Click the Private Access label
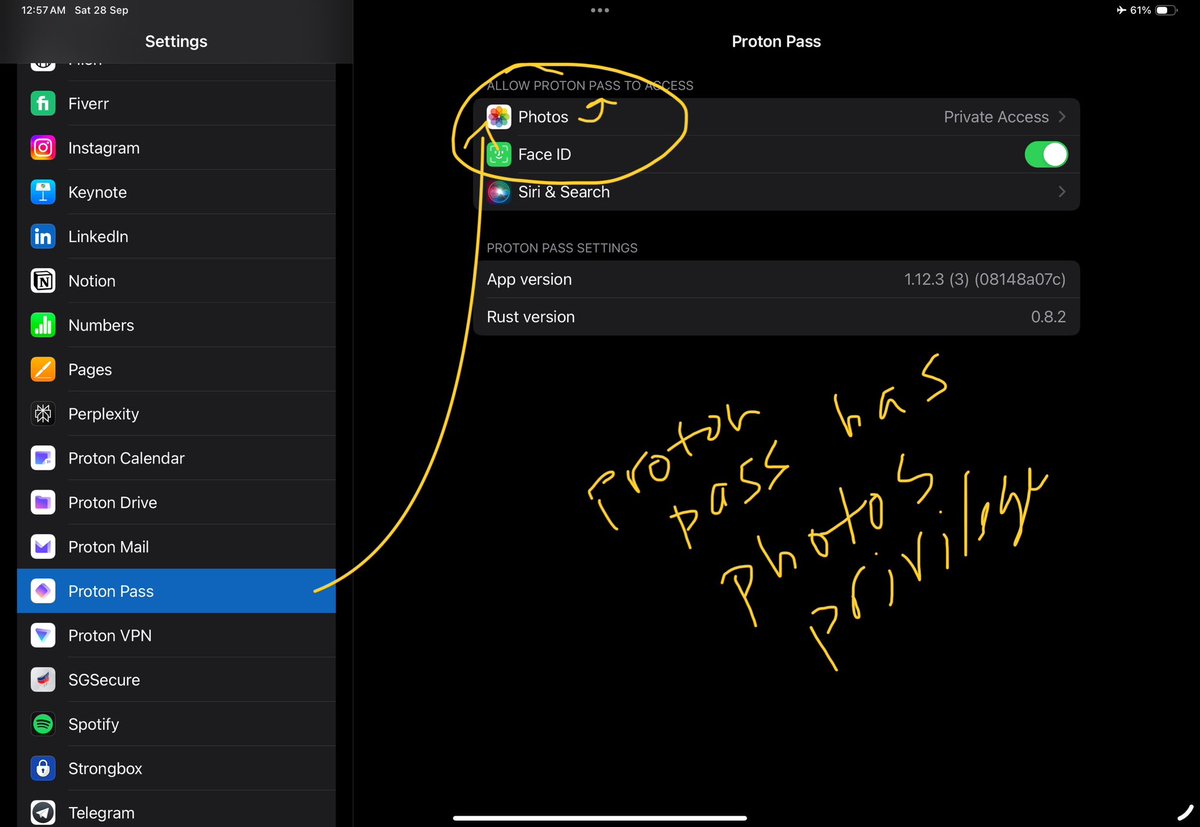This screenshot has width=1200, height=827. click(x=996, y=116)
